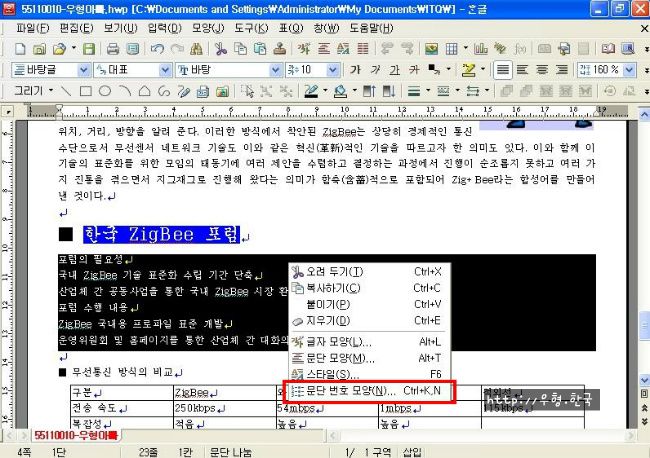Image resolution: width=650 pixels, height=458 pixels.
Task: Select justify alignment button
Action: click(502, 70)
